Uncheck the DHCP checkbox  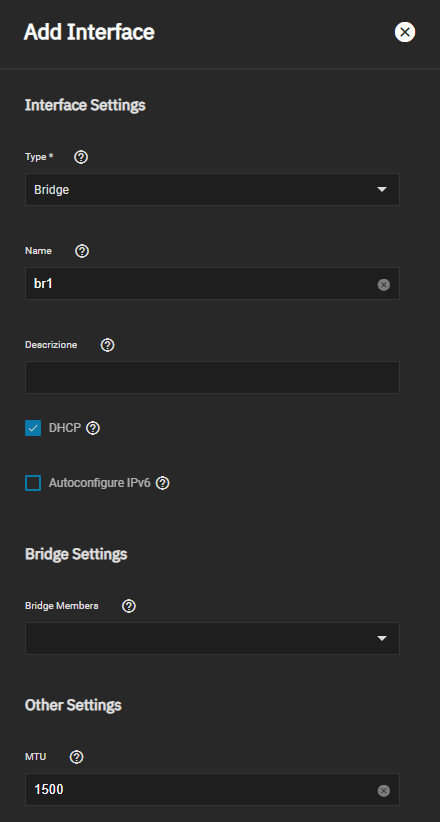coord(33,428)
